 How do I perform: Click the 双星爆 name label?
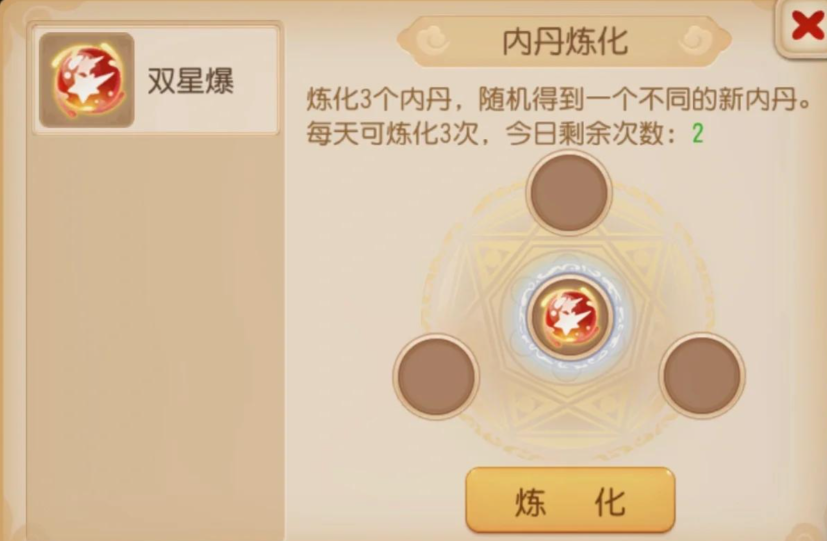(190, 81)
